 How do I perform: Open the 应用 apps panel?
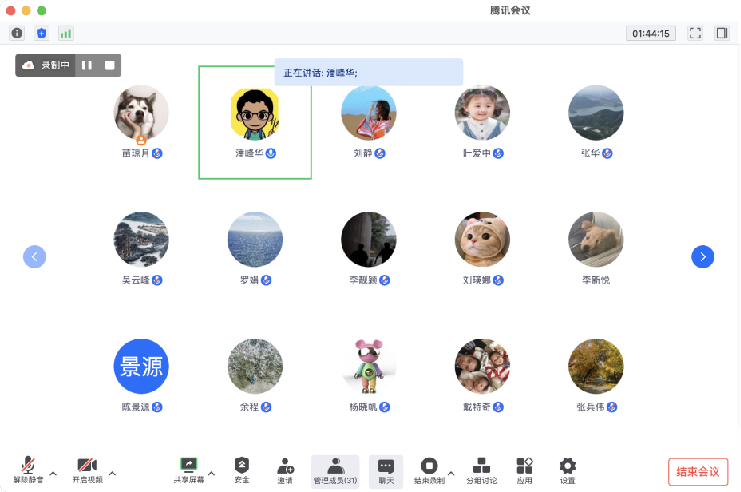pos(524,469)
